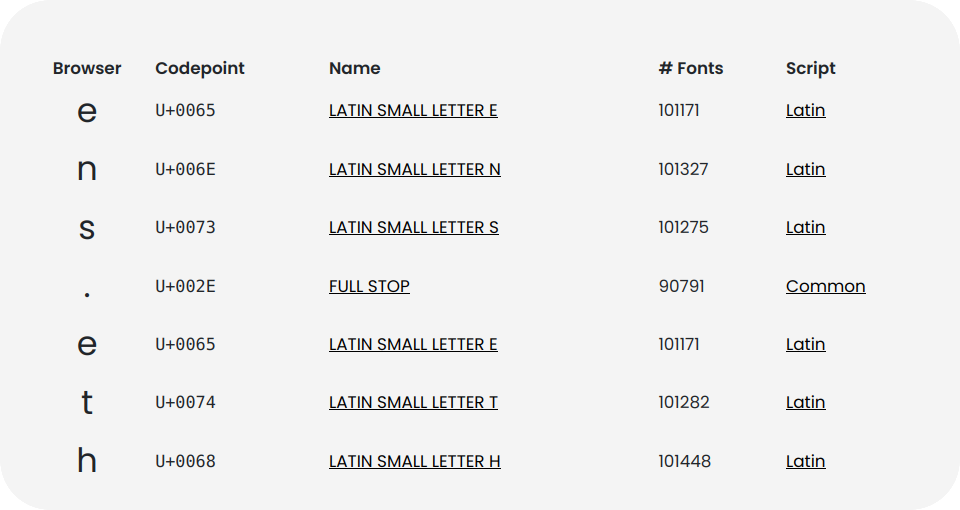Click the FULL STOP name link
Viewport: 960px width, 510px height.
point(369,286)
